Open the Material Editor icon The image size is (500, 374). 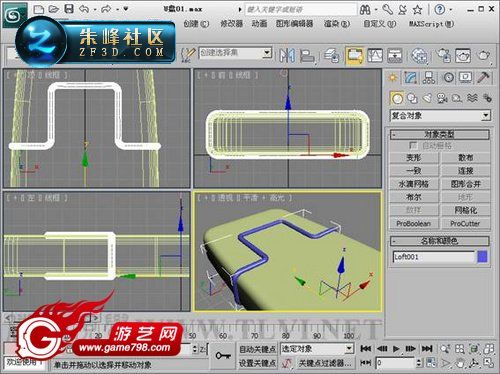click(419, 55)
